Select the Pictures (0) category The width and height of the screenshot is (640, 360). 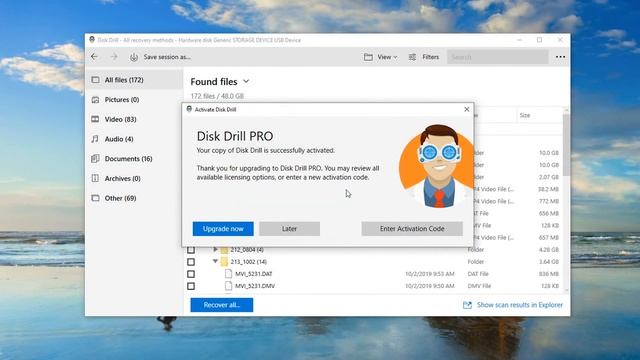135,100
